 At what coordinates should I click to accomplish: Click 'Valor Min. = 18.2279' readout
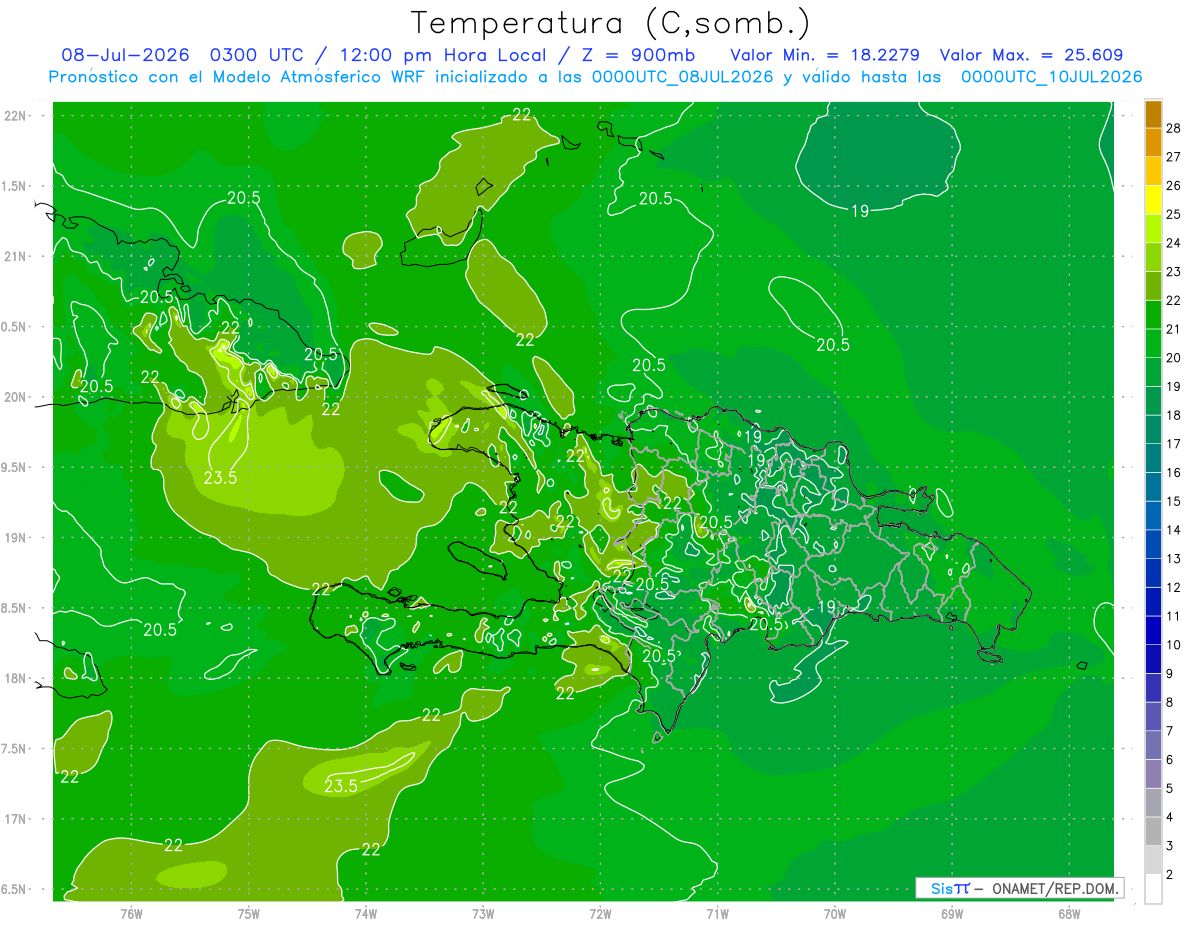[x=825, y=55]
